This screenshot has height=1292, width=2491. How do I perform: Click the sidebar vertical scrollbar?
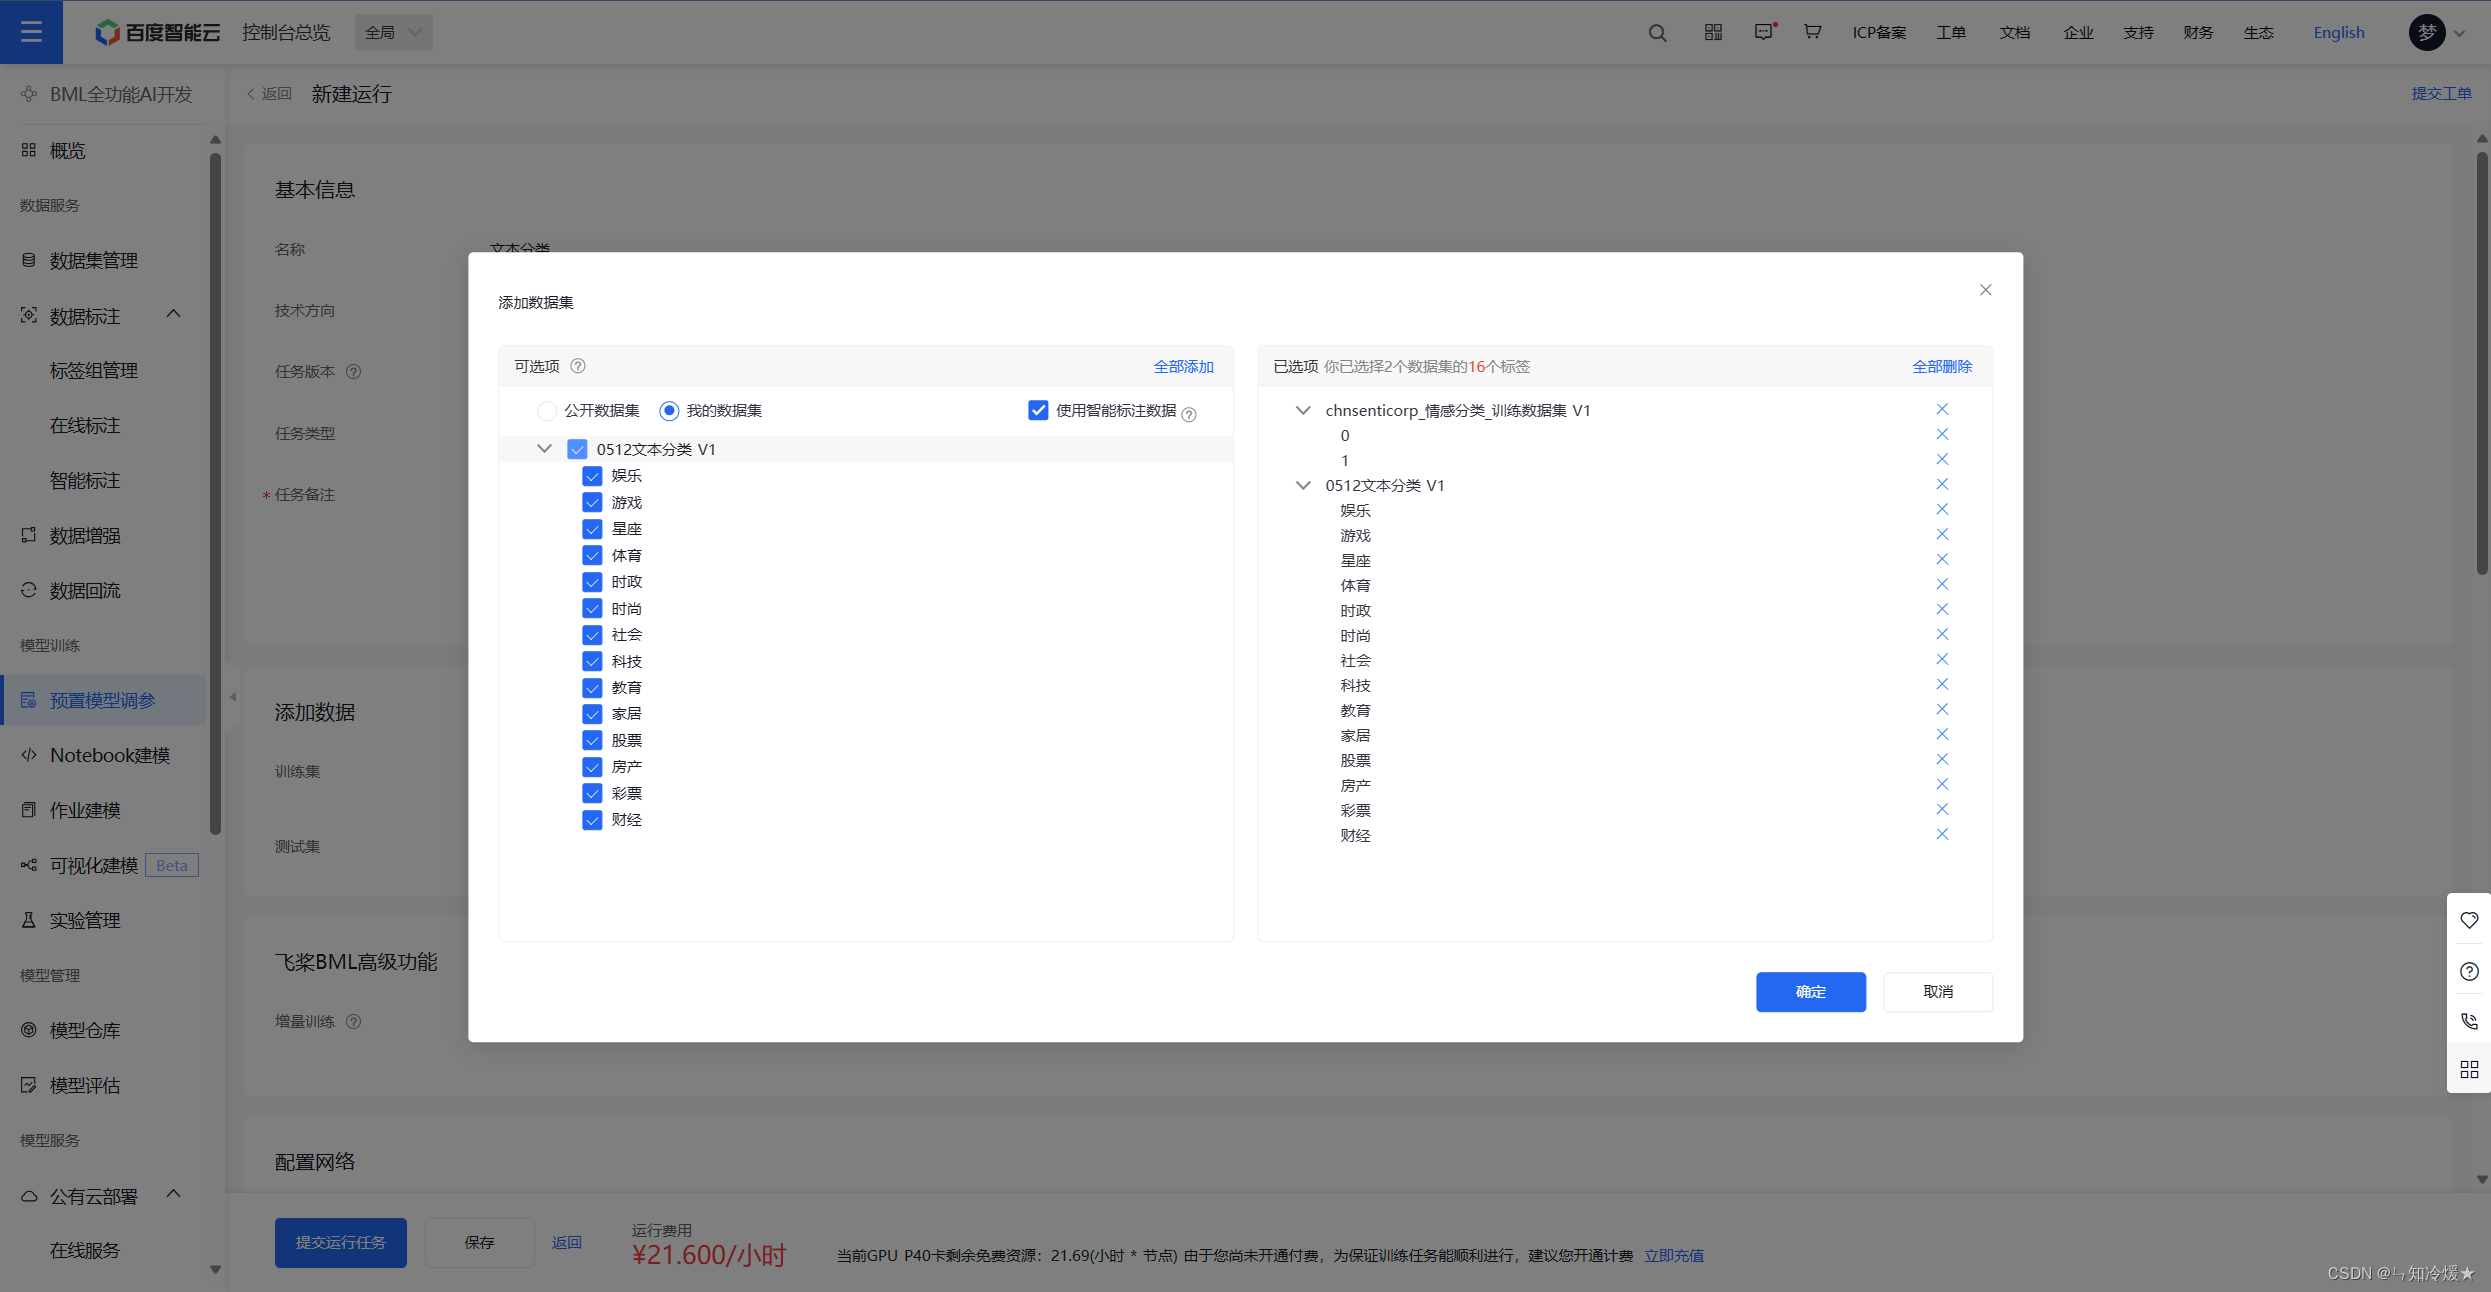(x=215, y=492)
